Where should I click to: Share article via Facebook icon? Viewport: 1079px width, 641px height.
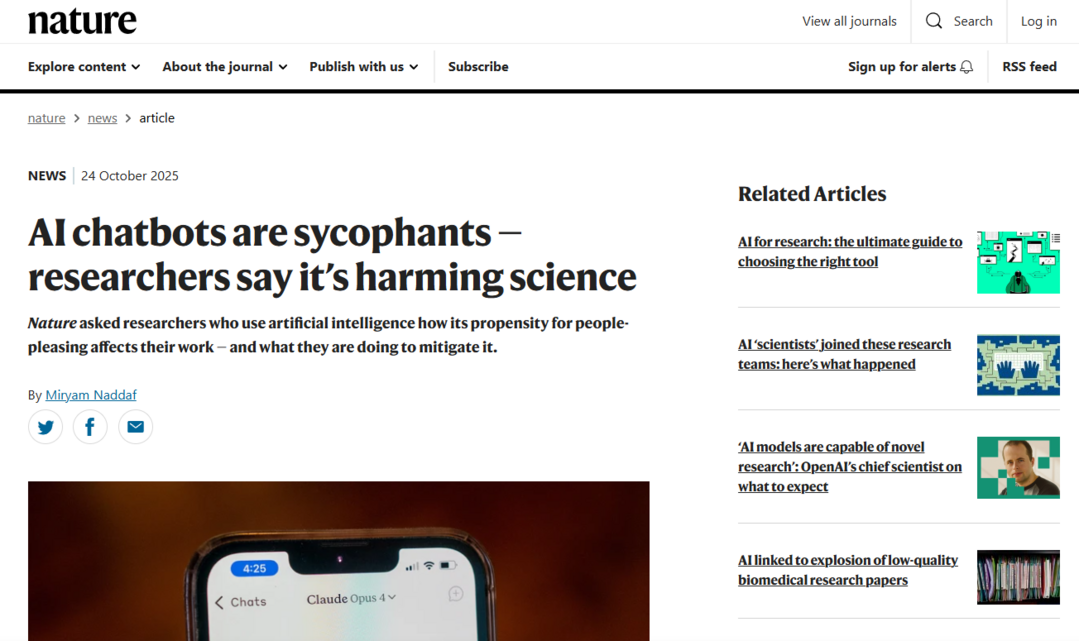[x=90, y=427]
